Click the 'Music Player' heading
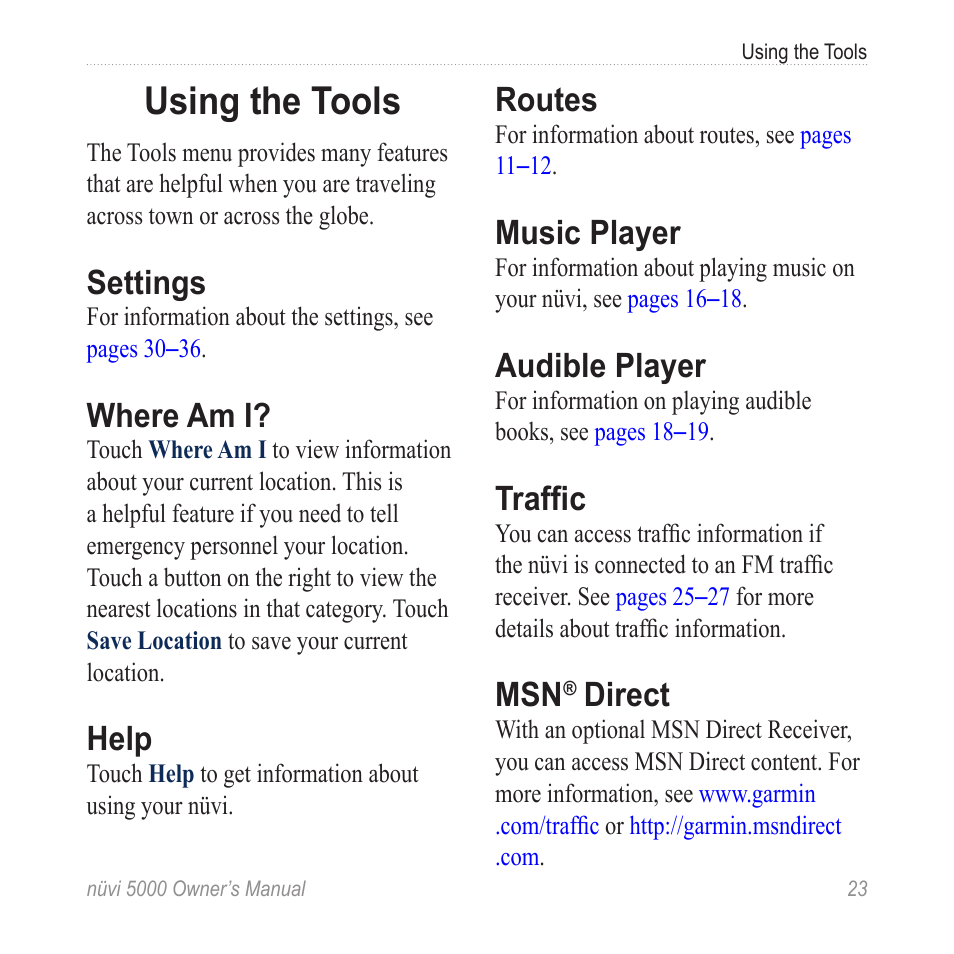 point(588,234)
